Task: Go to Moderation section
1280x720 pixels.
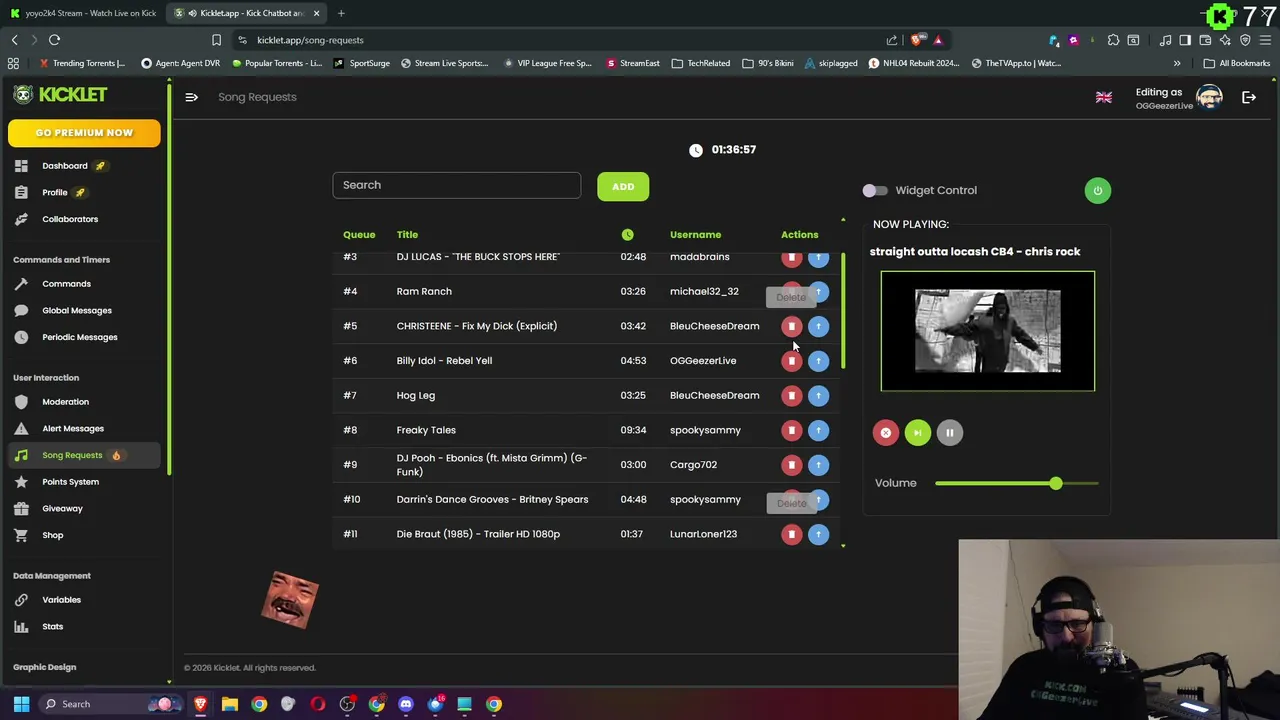Action: click(x=65, y=402)
